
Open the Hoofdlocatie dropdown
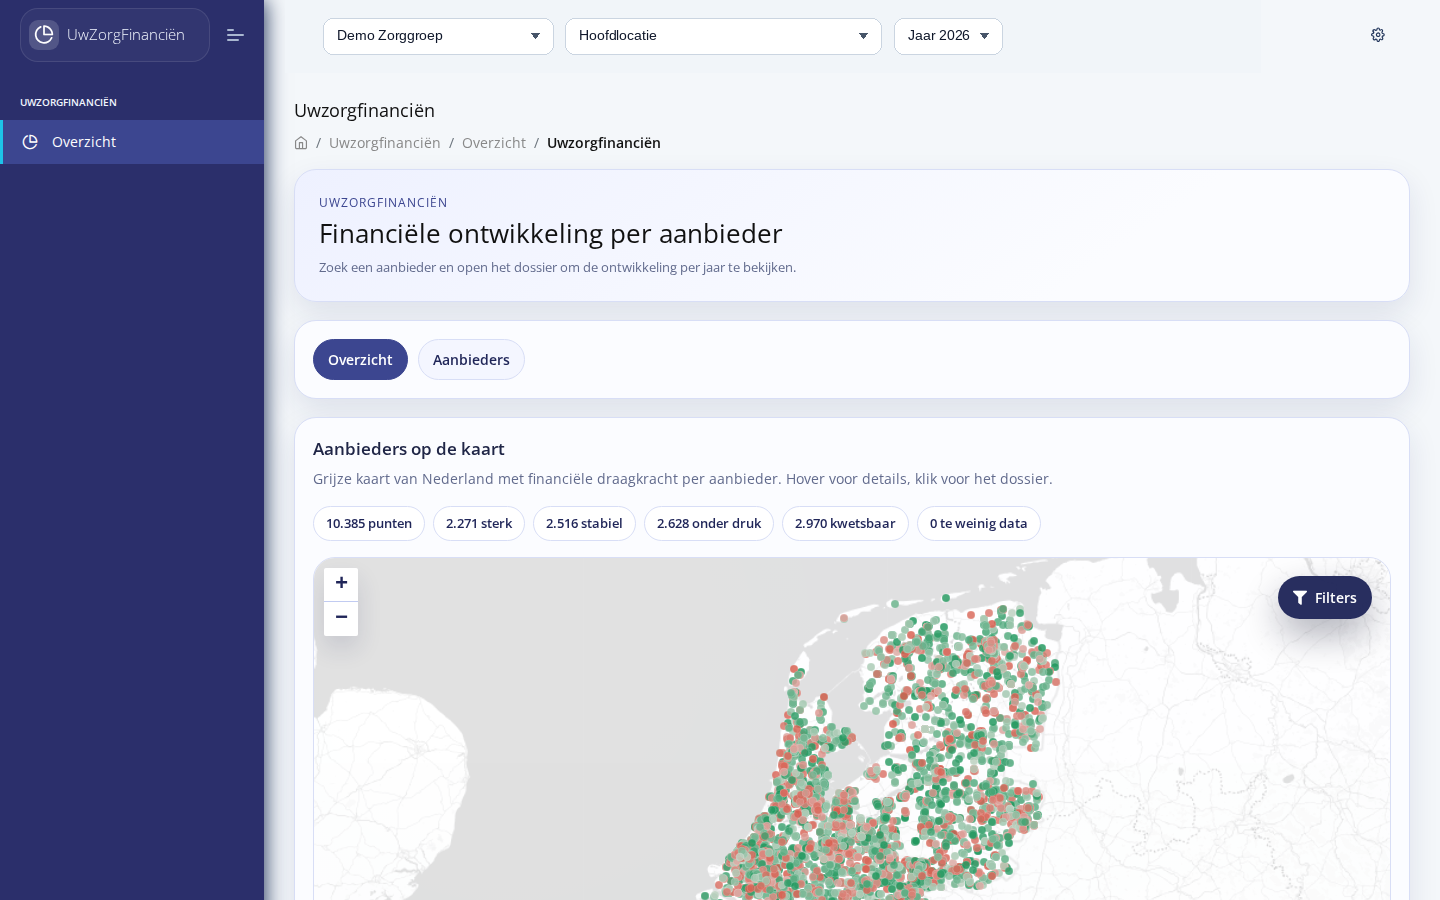pos(723,36)
